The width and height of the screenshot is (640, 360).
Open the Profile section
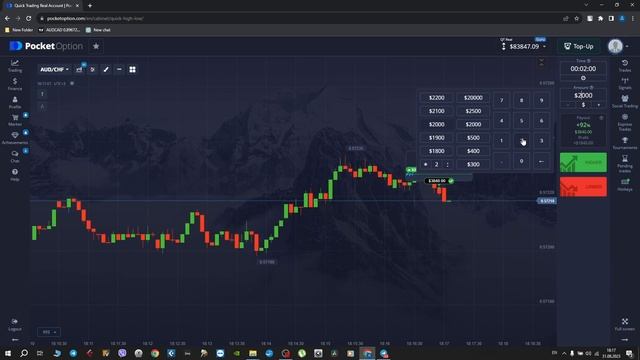[15, 102]
